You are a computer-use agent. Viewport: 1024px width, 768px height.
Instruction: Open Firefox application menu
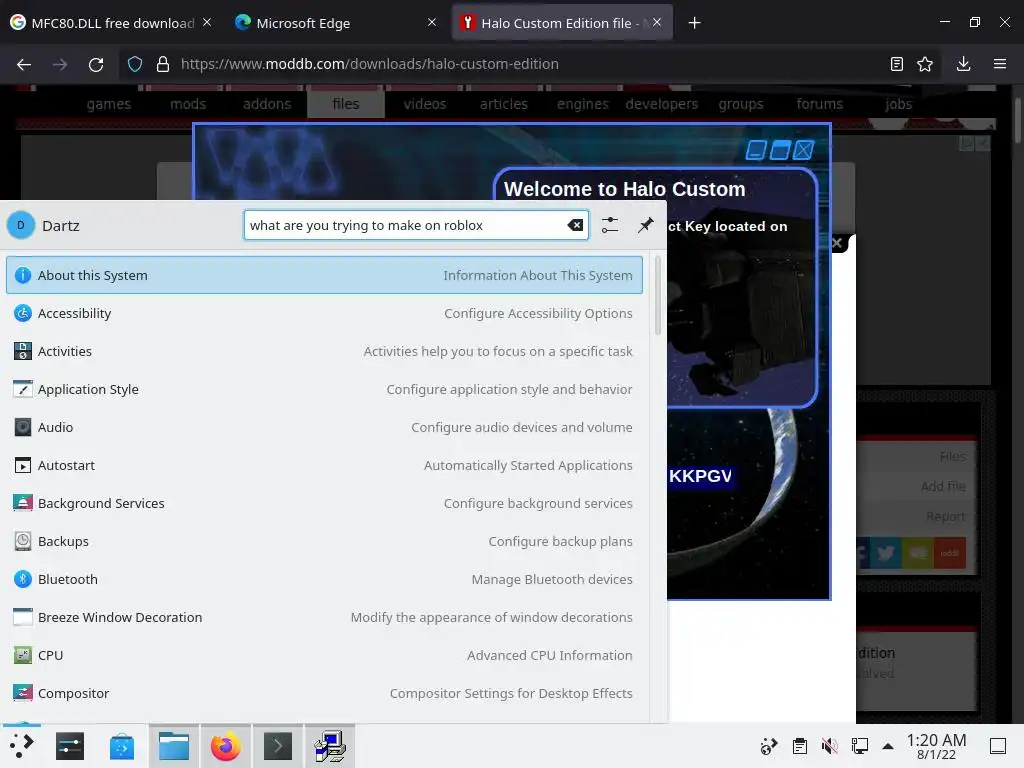[x=999, y=64]
